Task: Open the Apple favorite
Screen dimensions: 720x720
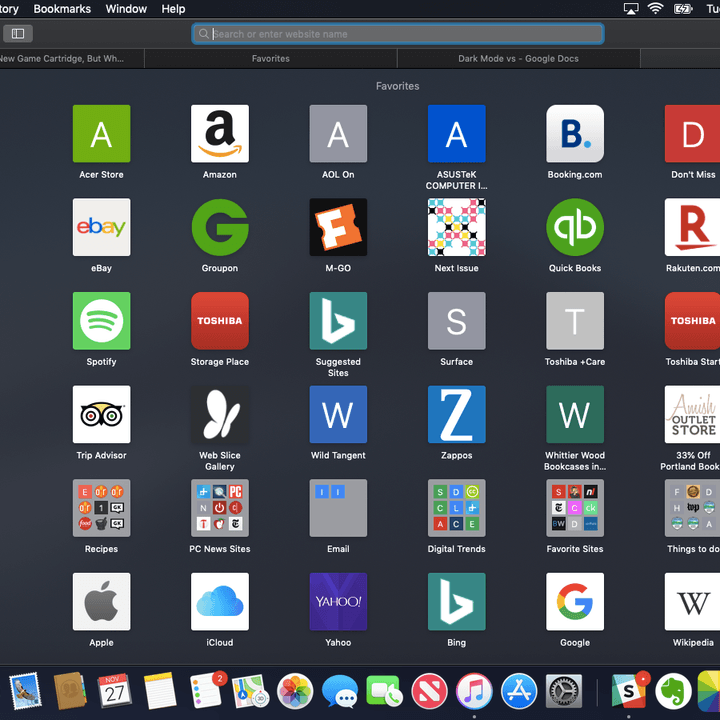Action: pyautogui.click(x=101, y=602)
